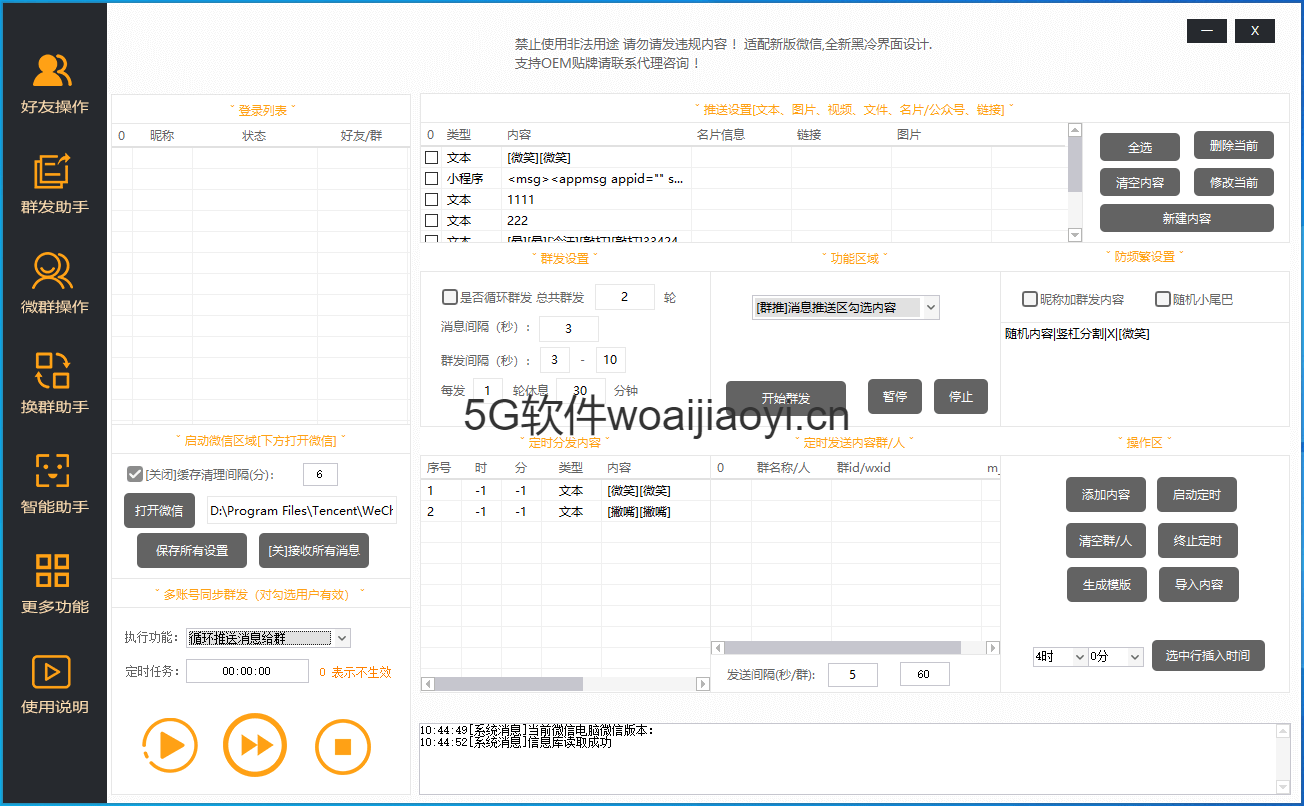Click the 名片信息 column header
The height and width of the screenshot is (806, 1304).
[721, 134]
